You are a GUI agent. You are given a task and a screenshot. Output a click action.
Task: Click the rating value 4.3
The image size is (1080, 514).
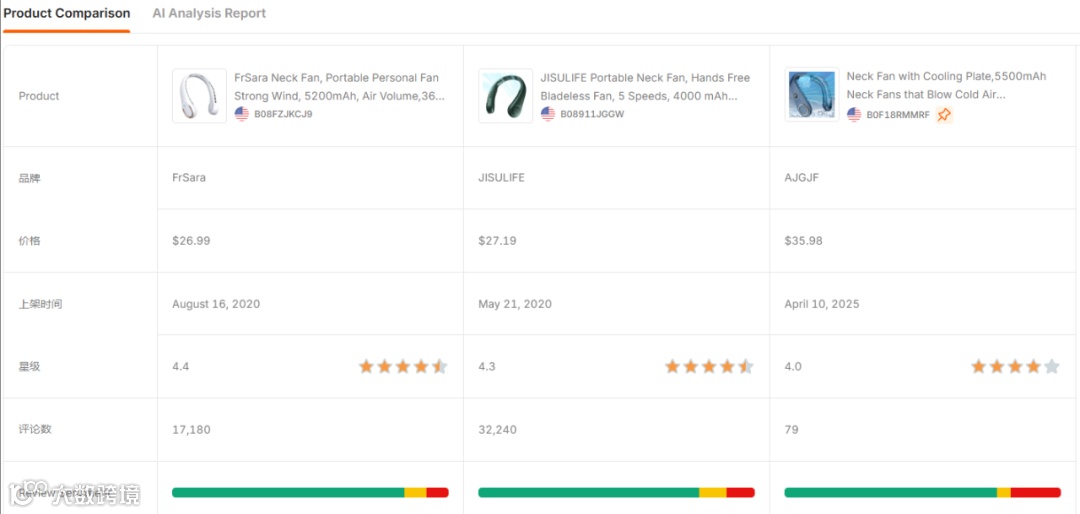487,367
